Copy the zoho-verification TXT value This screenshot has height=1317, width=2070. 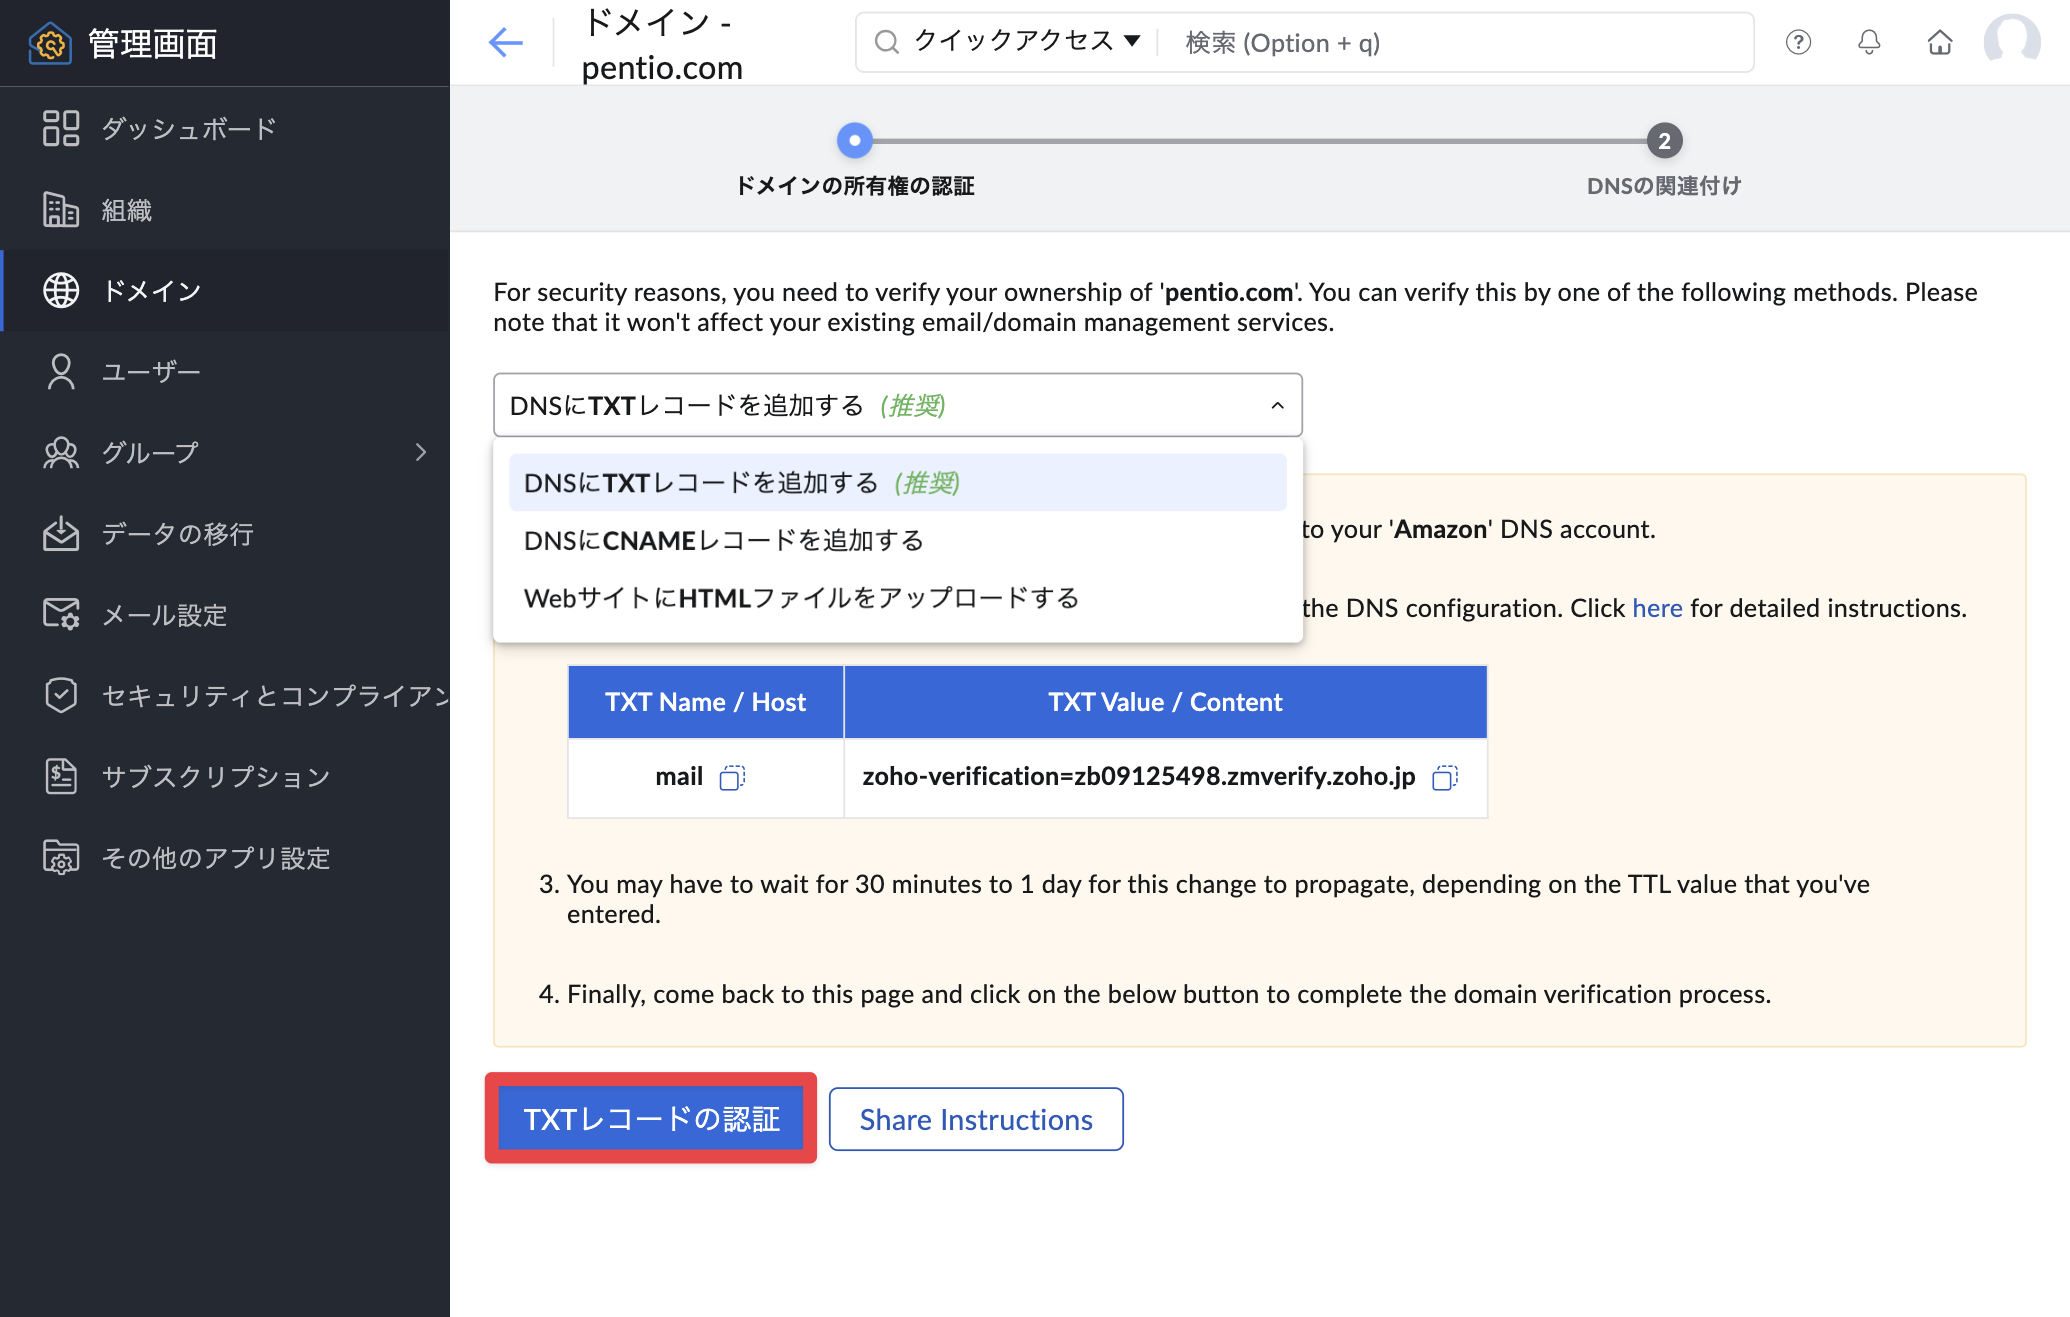click(1445, 777)
